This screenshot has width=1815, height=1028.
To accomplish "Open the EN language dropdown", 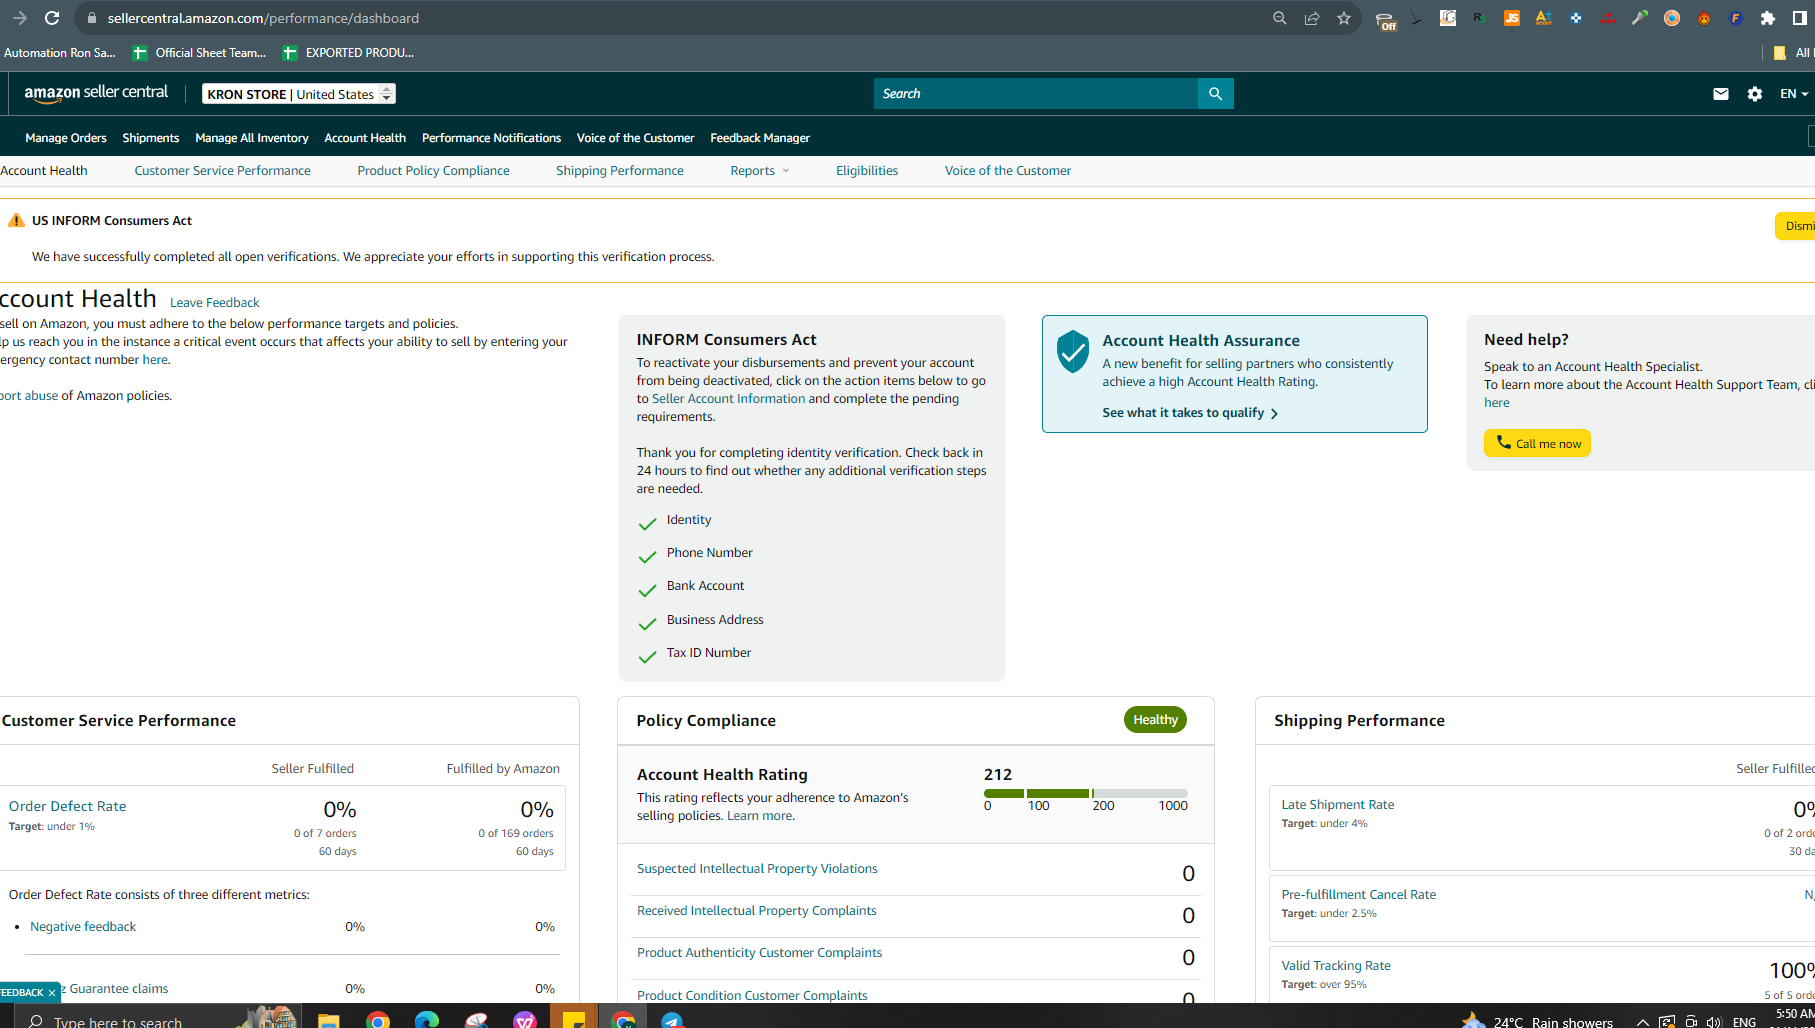I will click(x=1794, y=94).
